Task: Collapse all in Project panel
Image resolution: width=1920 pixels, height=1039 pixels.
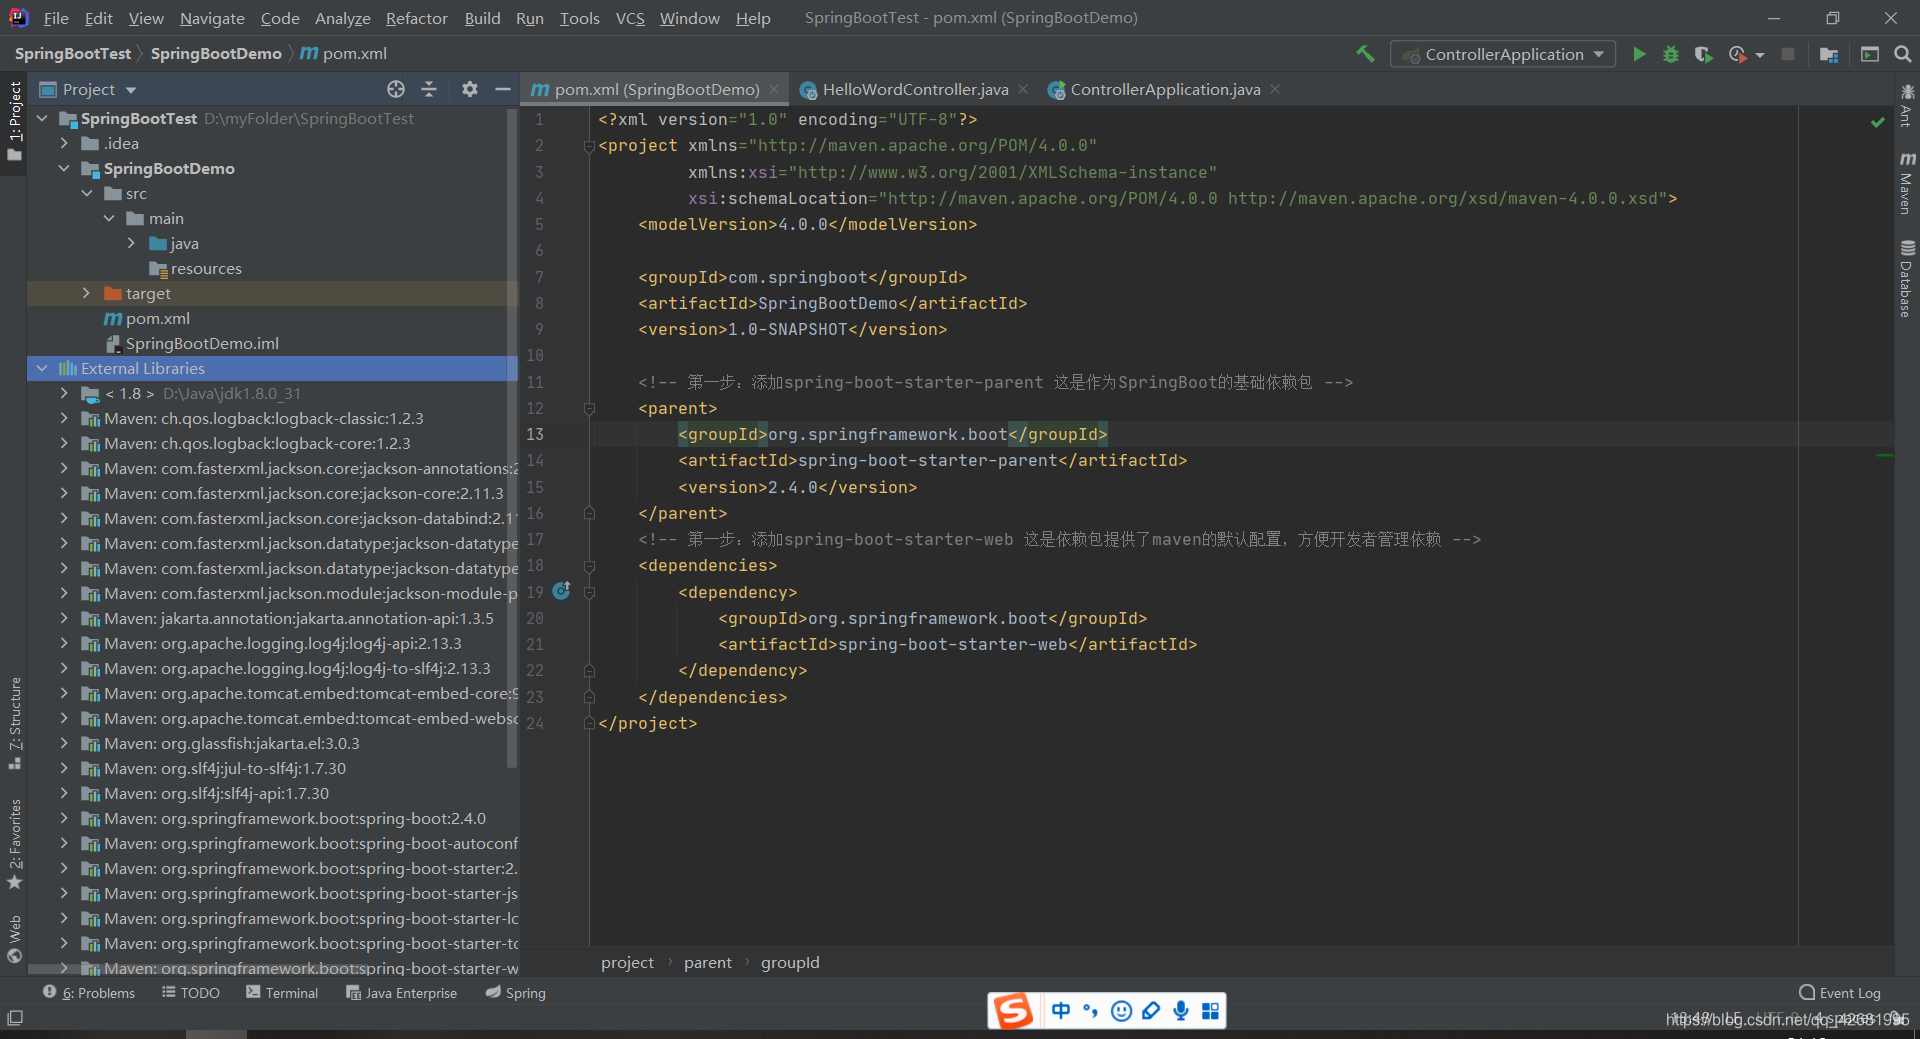Action: tap(429, 89)
